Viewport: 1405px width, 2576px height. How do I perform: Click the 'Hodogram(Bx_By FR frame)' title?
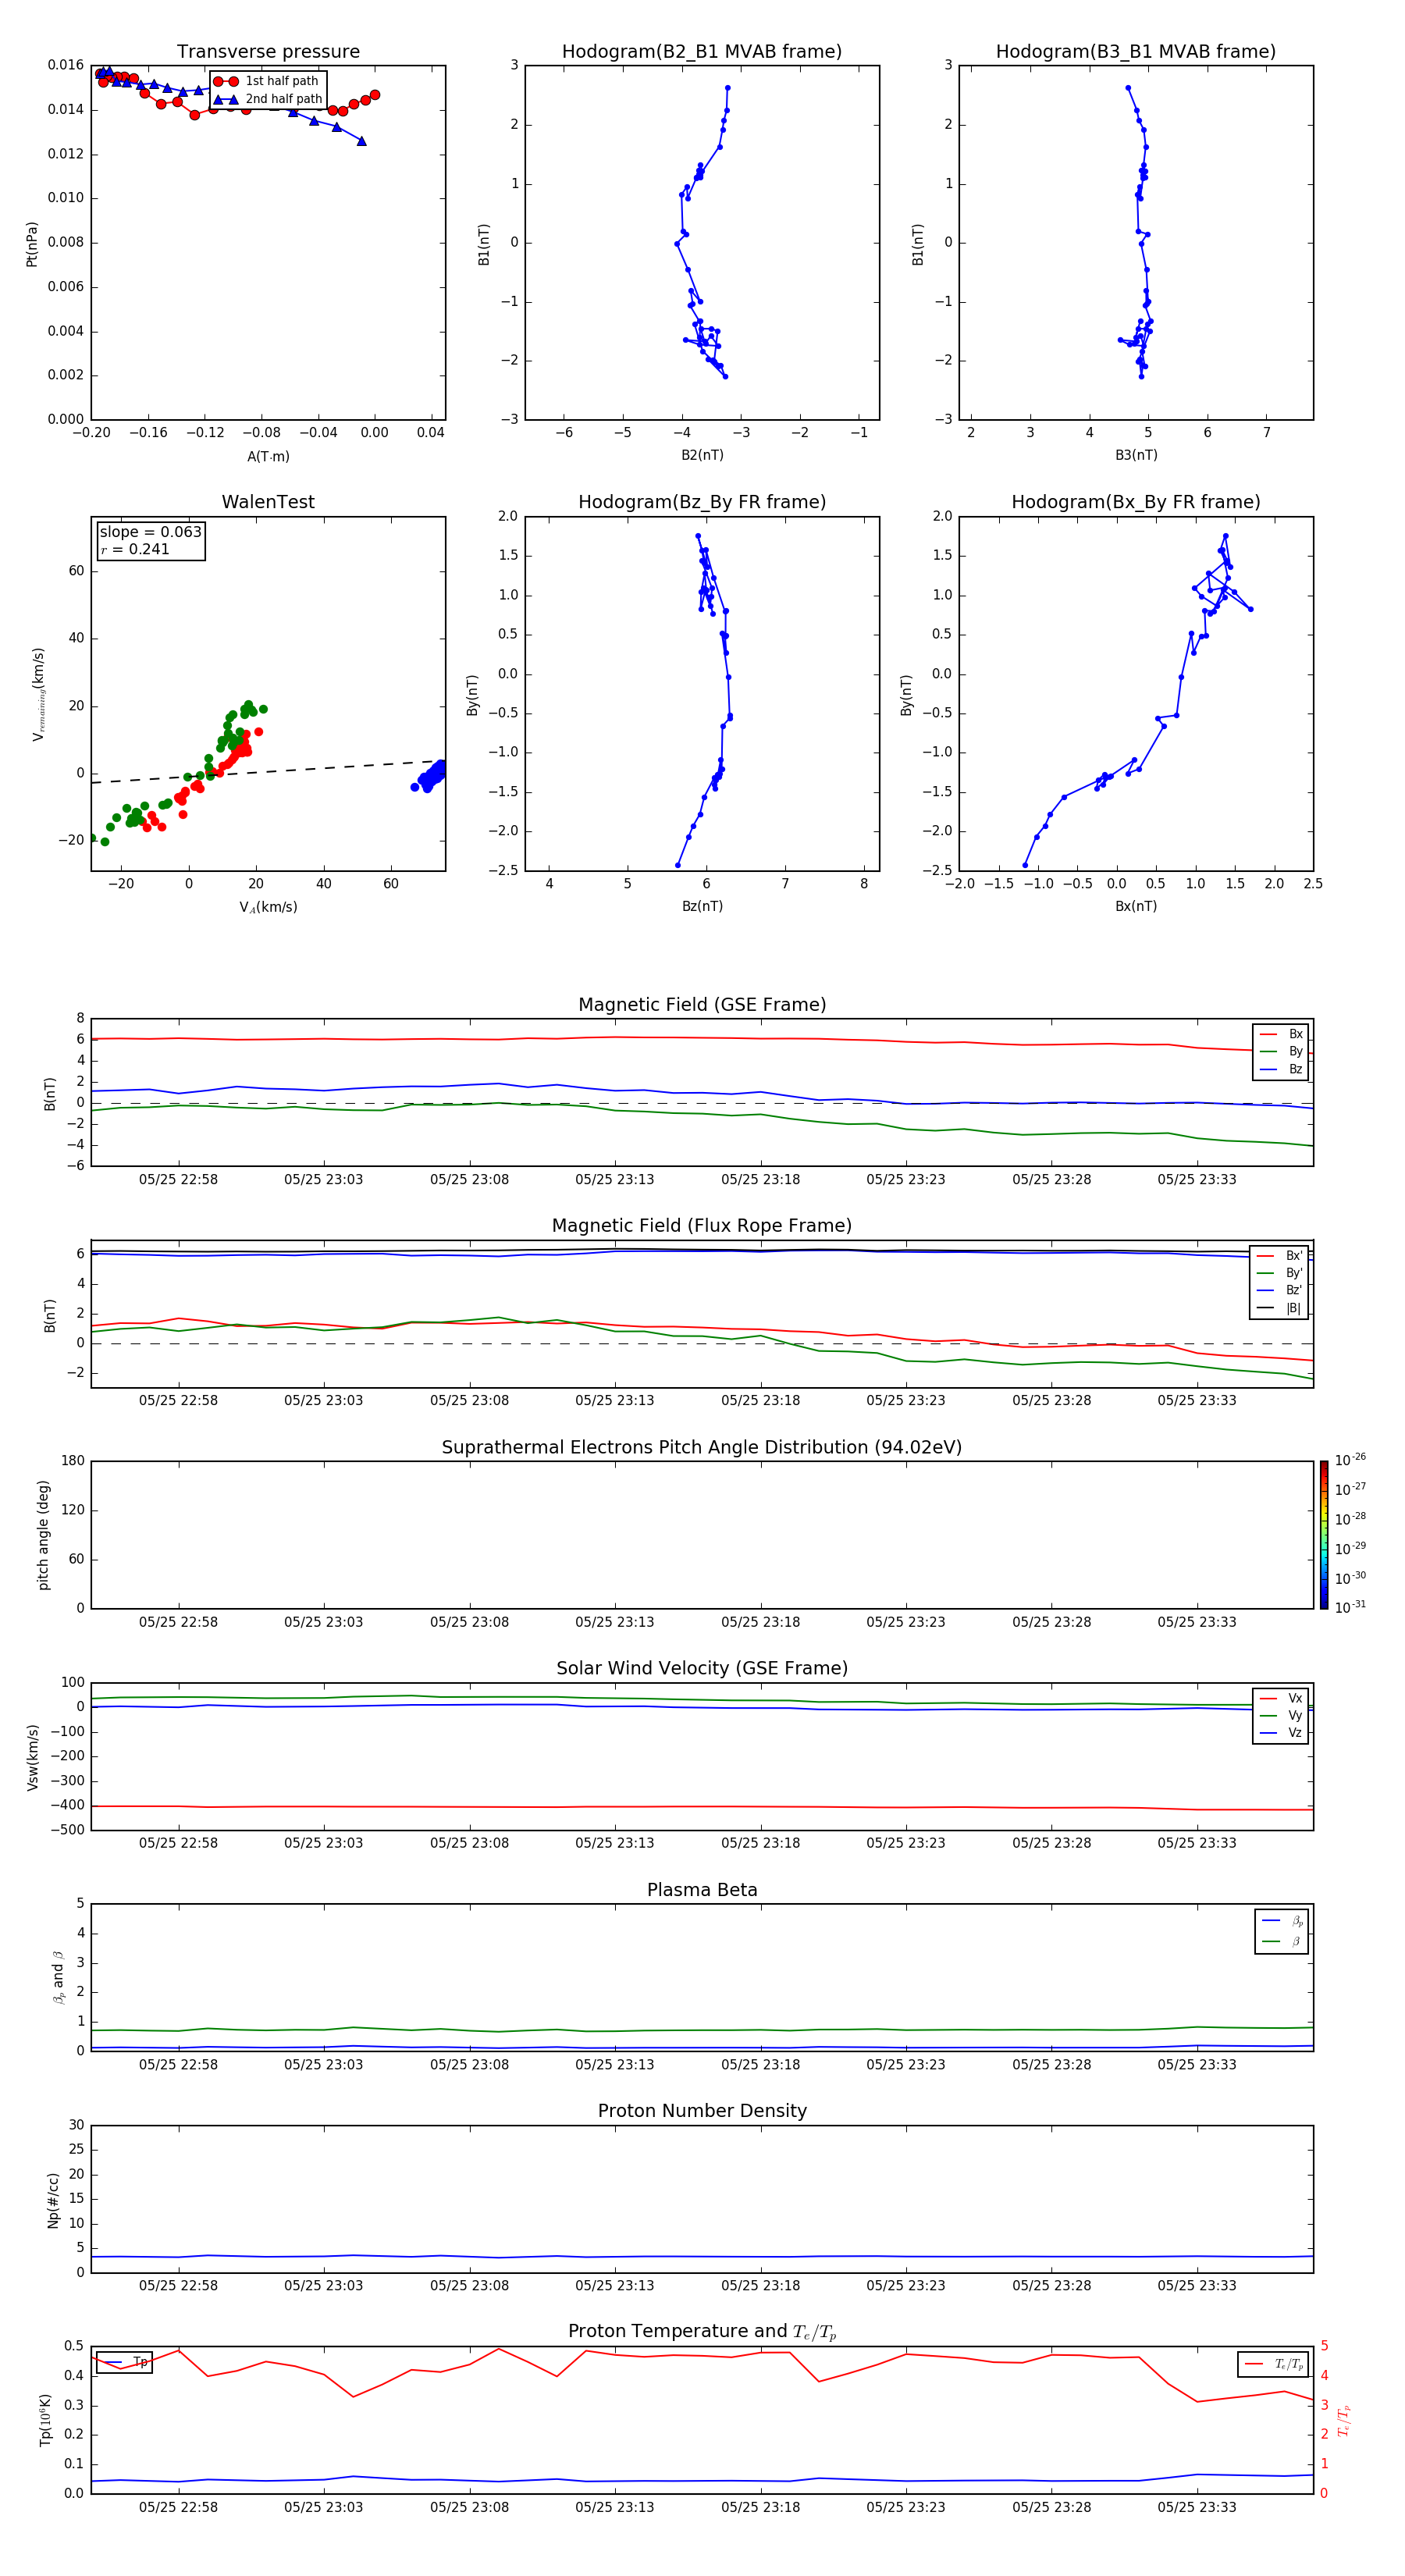click(x=1136, y=502)
